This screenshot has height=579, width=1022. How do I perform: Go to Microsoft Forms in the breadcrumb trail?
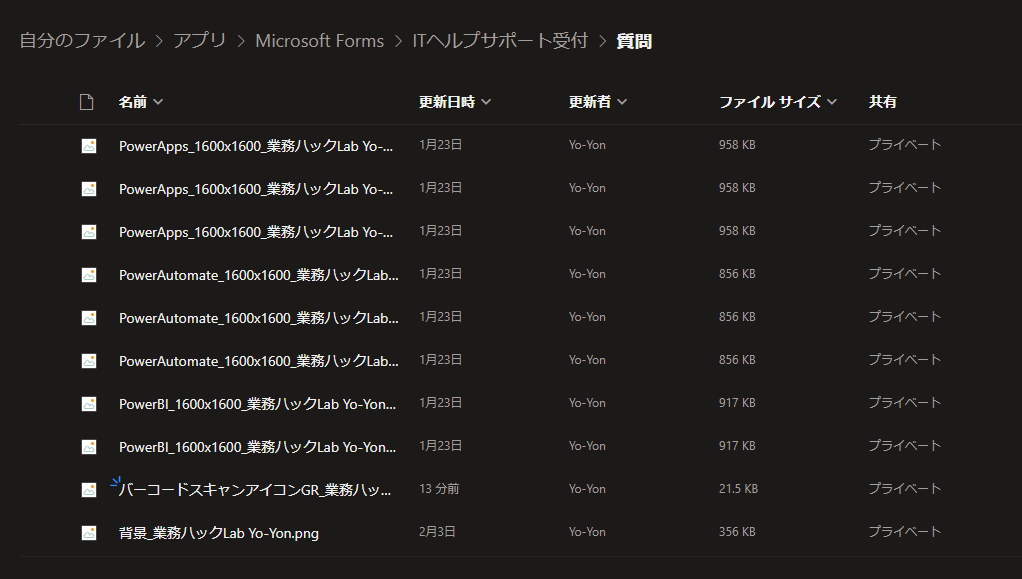pyautogui.click(x=319, y=41)
